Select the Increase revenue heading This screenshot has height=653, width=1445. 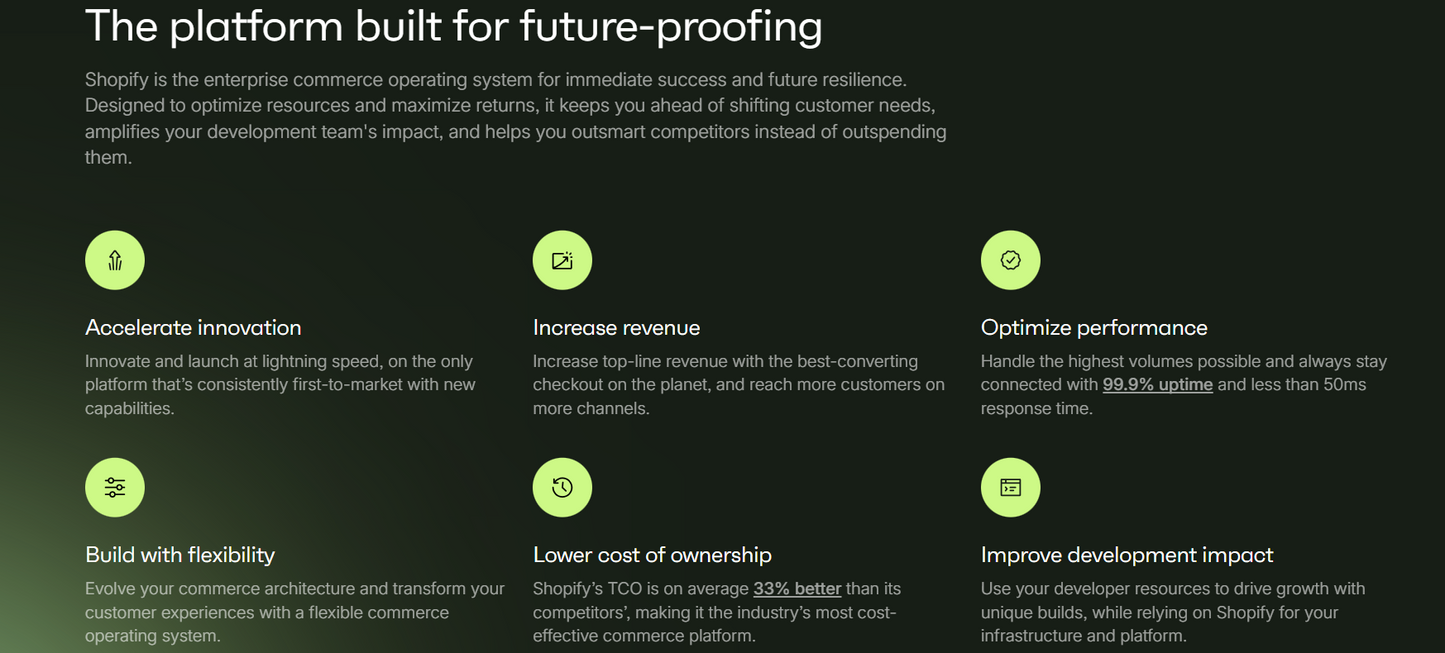[x=616, y=328]
